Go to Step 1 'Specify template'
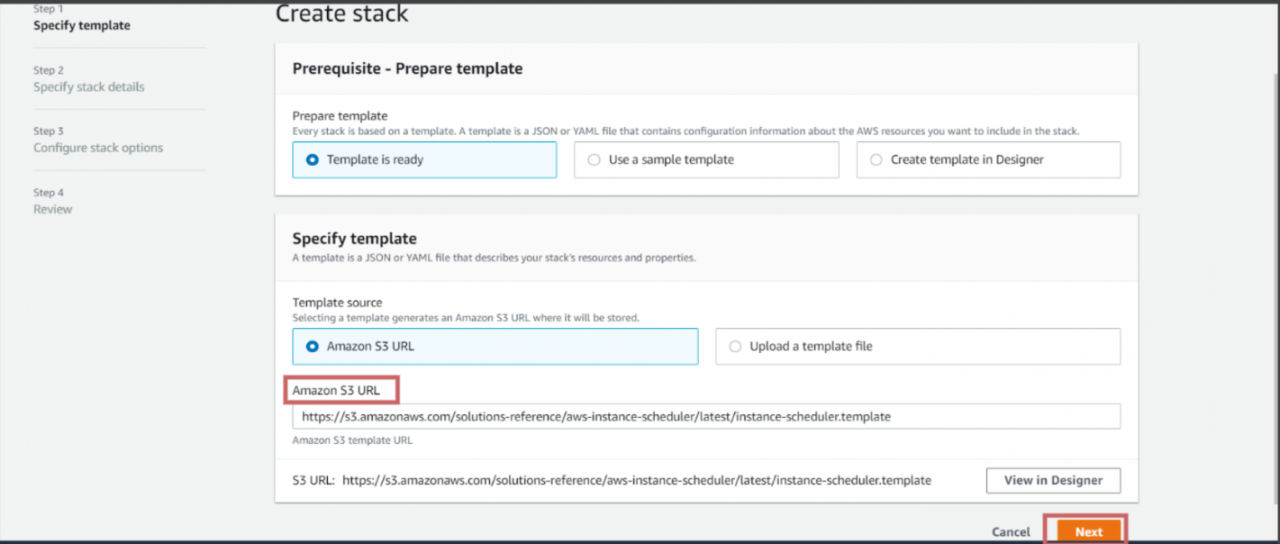Screen dimensions: 1280x544 click(82, 26)
